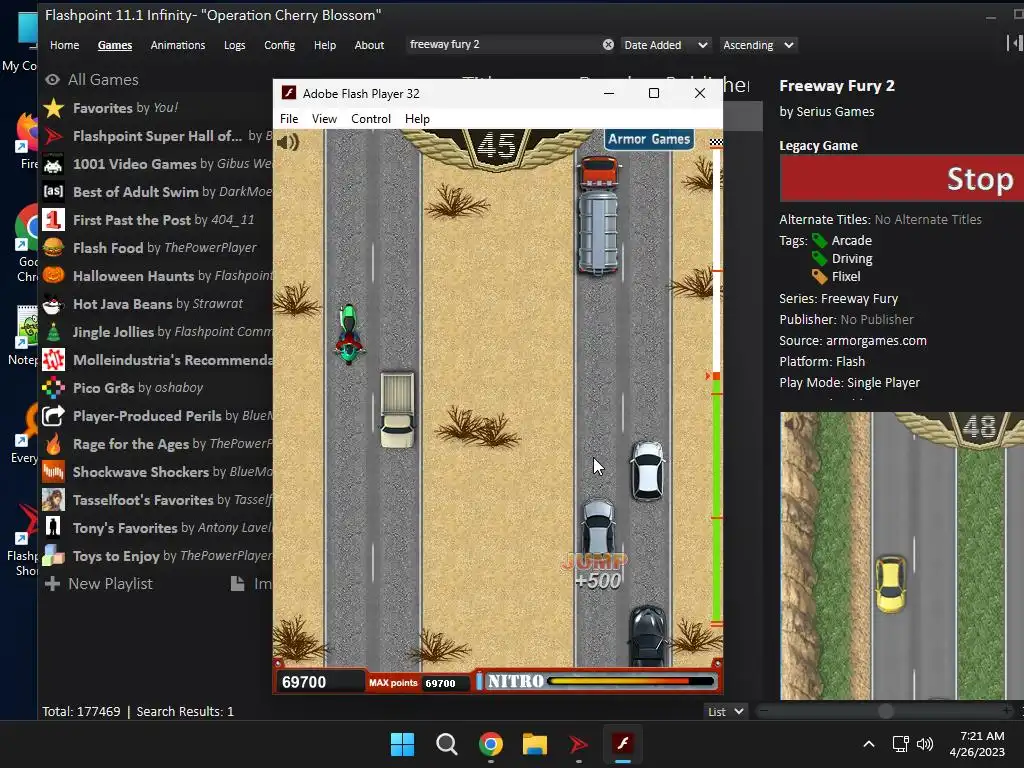Image resolution: width=1024 pixels, height=768 pixels.
Task: Open the Config tab
Action: (280, 45)
